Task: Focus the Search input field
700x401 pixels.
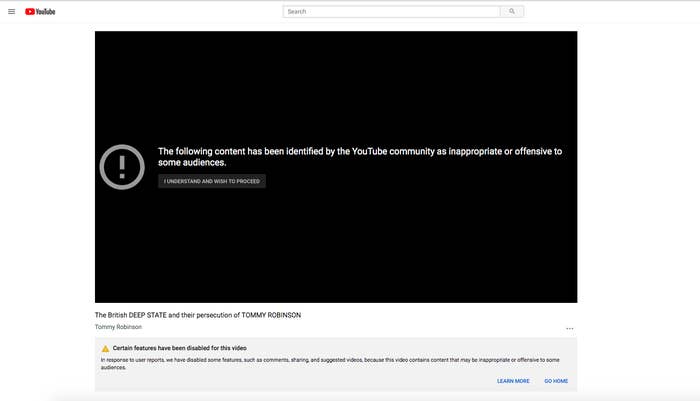Action: 392,12
